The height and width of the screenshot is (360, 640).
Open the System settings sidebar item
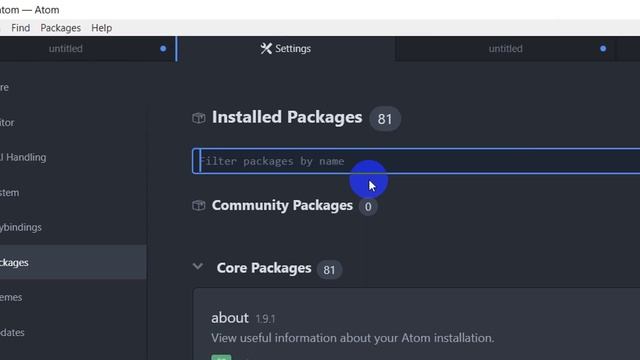coord(9,192)
